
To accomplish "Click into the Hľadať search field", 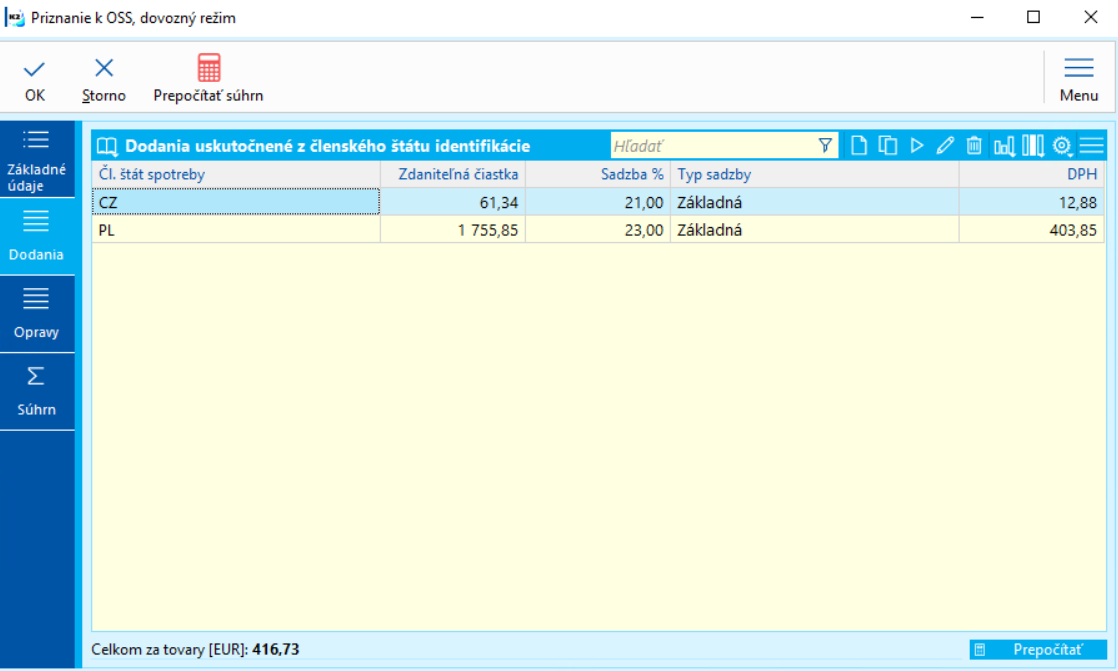I will coord(713,146).
